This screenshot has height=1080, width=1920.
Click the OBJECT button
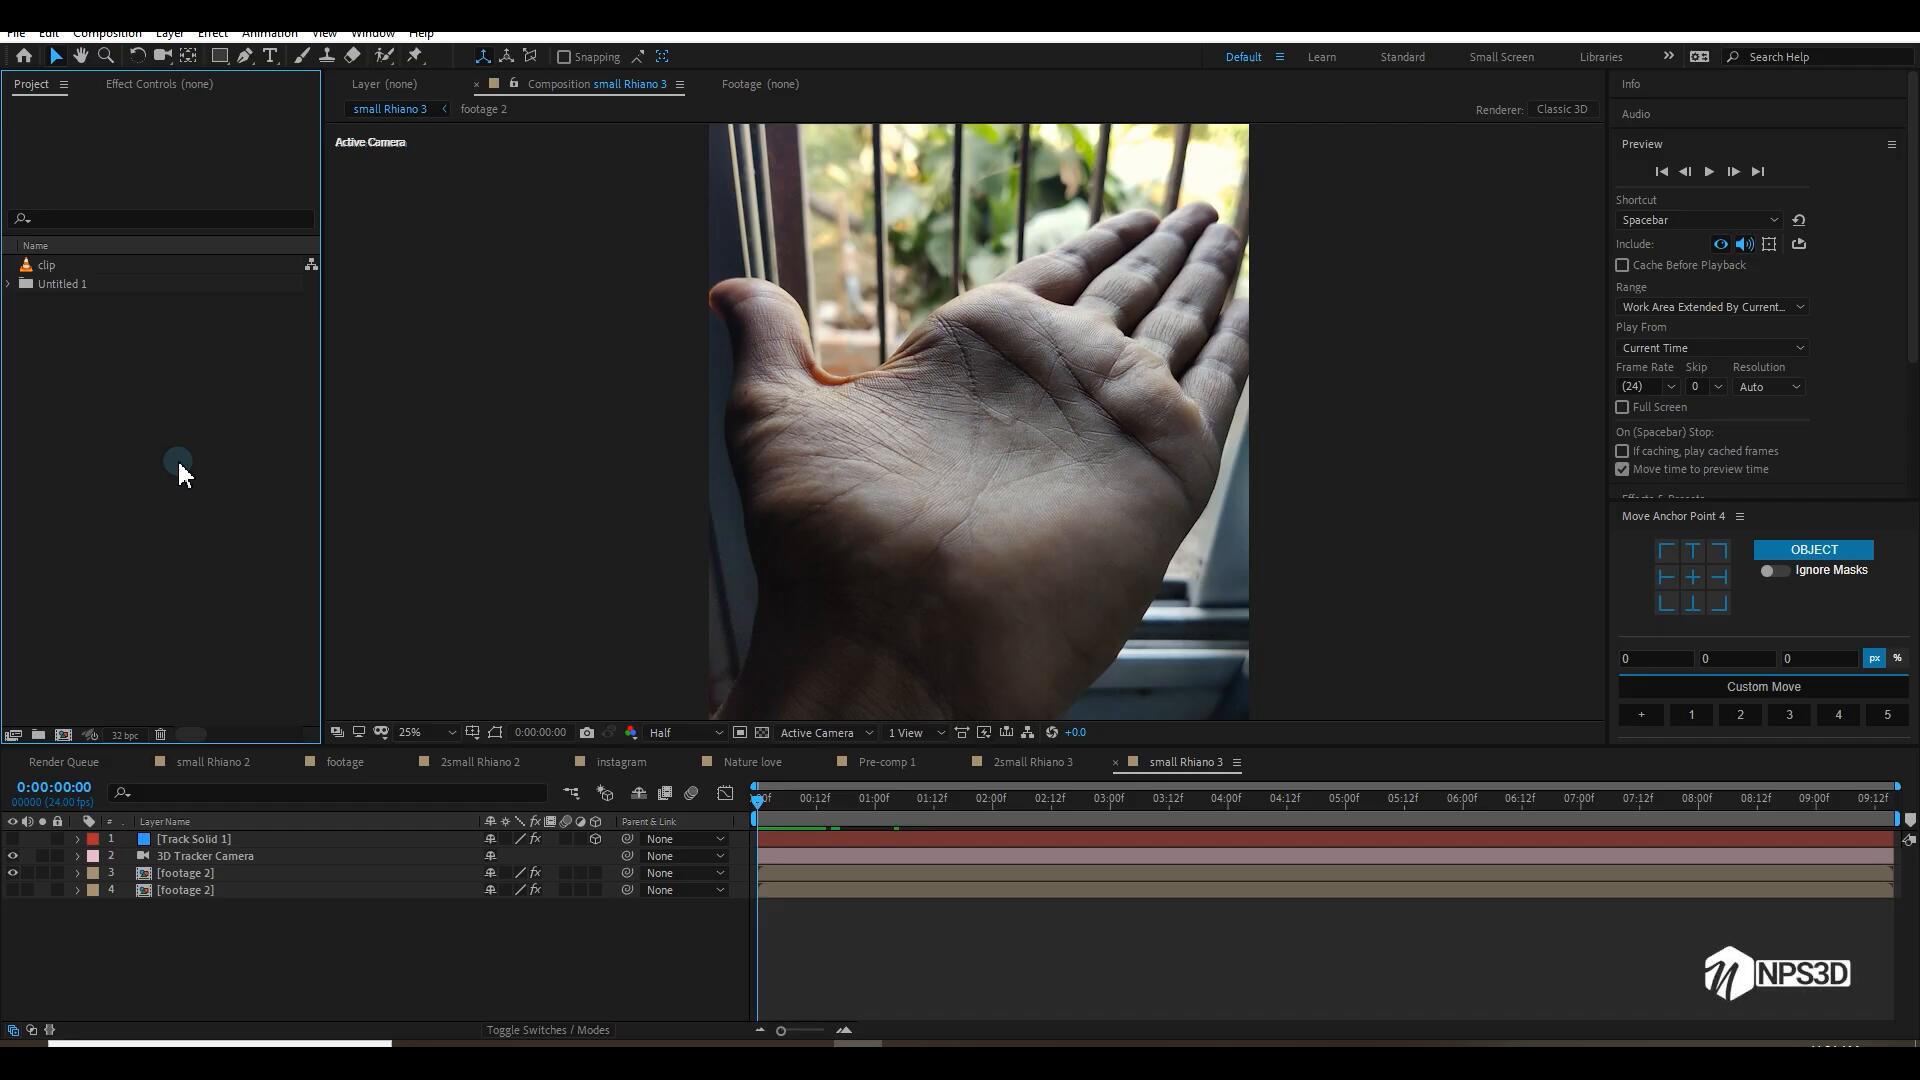tap(1813, 550)
